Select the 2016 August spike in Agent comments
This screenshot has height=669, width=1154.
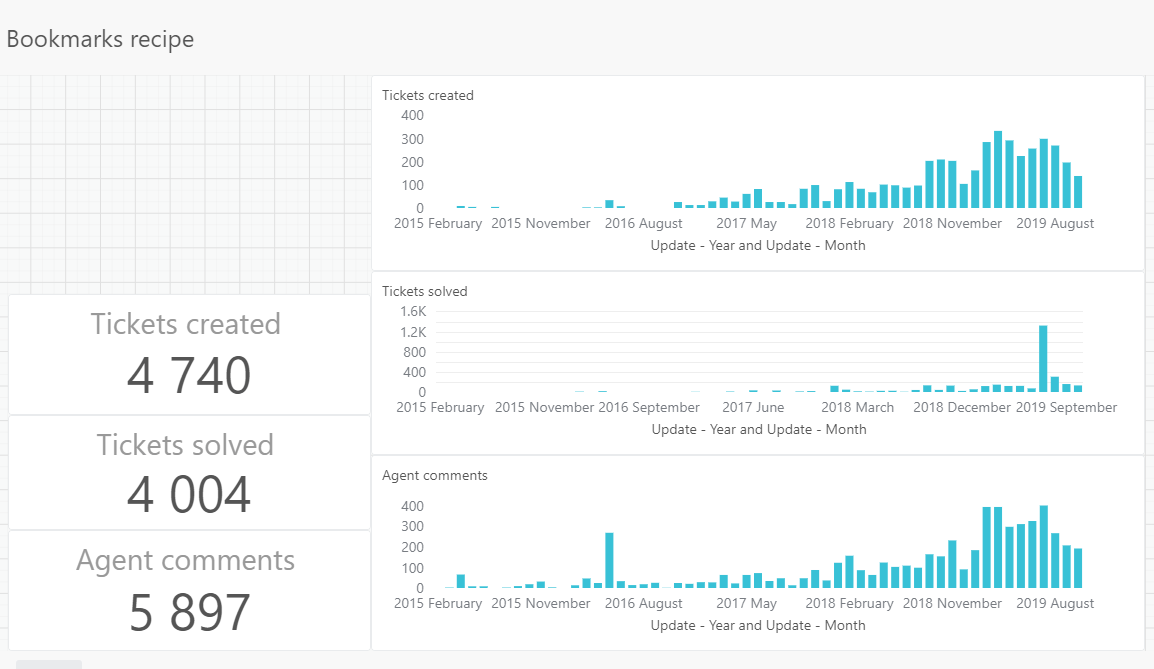point(608,560)
